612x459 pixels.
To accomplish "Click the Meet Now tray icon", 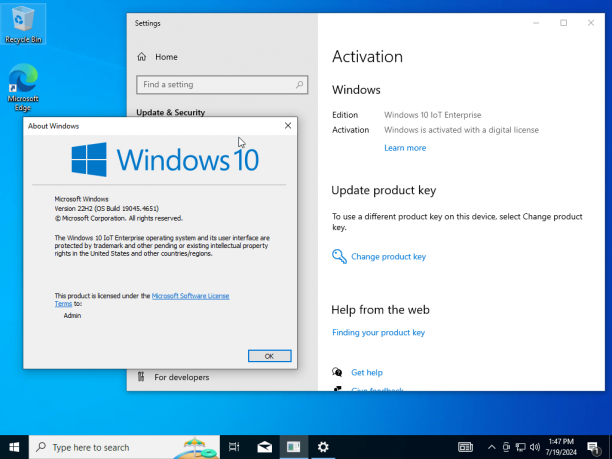I will (x=506, y=447).
